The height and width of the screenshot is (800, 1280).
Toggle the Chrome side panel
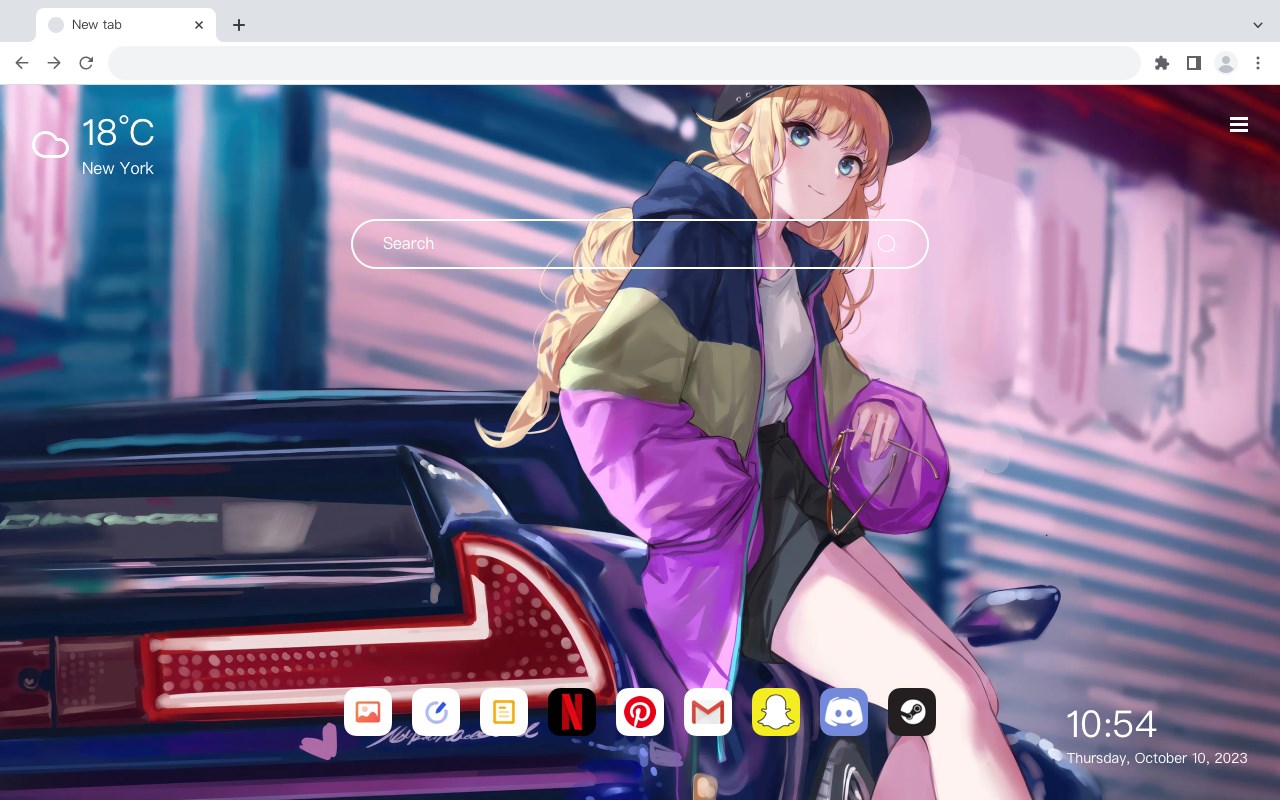pyautogui.click(x=1194, y=63)
